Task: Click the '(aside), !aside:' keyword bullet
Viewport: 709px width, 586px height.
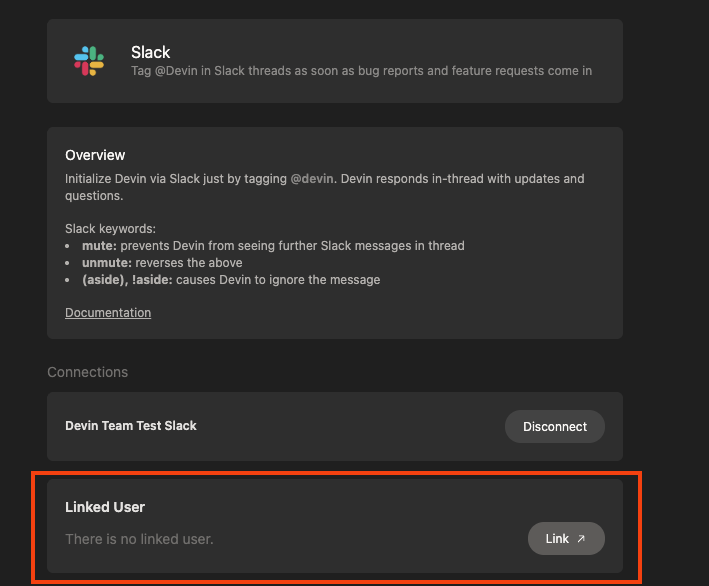Action: [x=127, y=280]
